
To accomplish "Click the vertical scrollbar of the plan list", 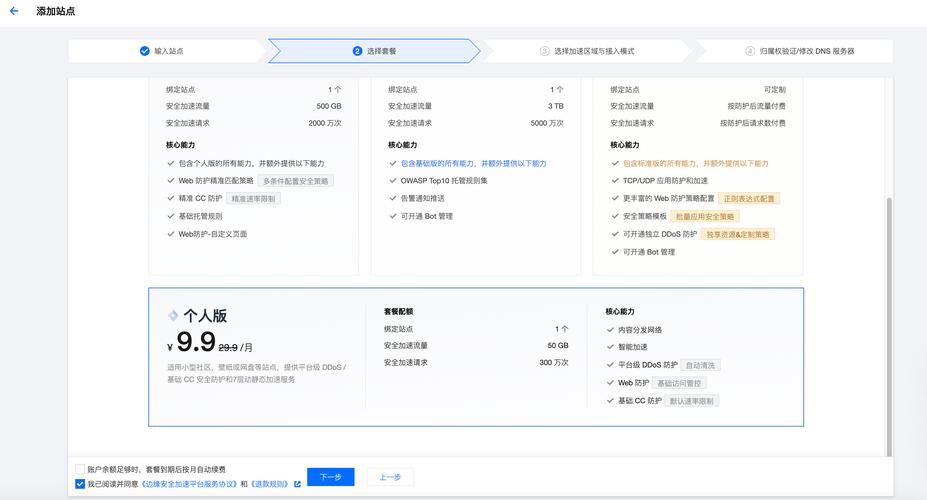I will coord(889,325).
